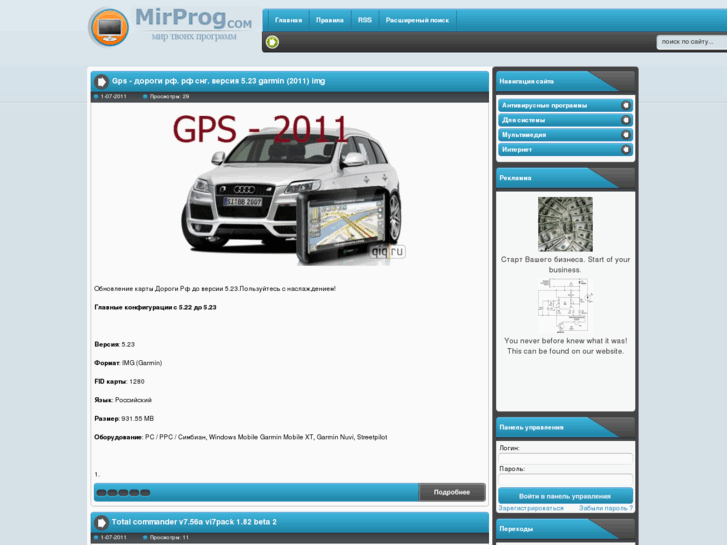Click the Интернет category label
Screen dimensions: 727x545
[x=517, y=150]
